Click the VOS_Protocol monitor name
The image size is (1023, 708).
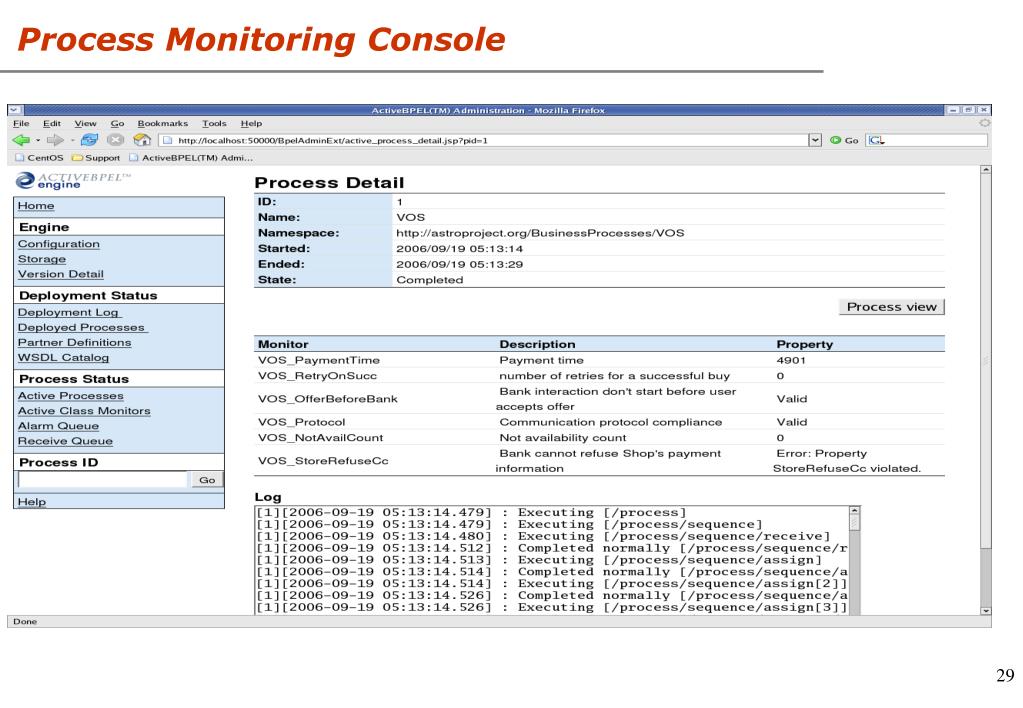pos(301,422)
